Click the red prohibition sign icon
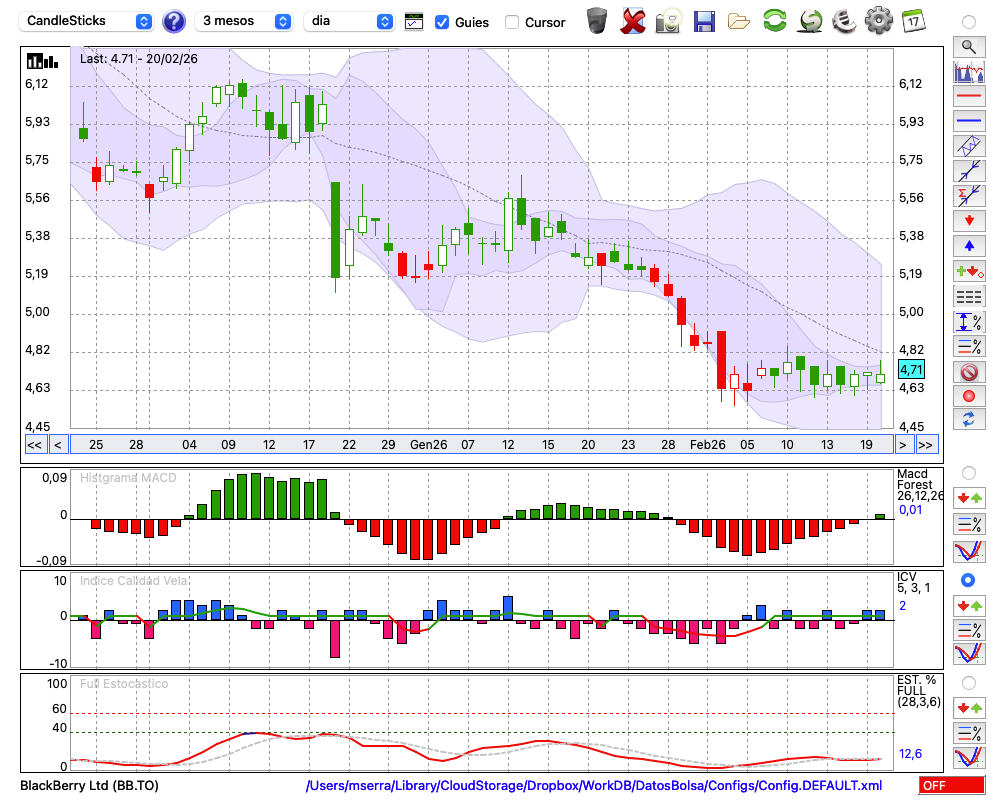The image size is (1000, 800). [x=968, y=372]
